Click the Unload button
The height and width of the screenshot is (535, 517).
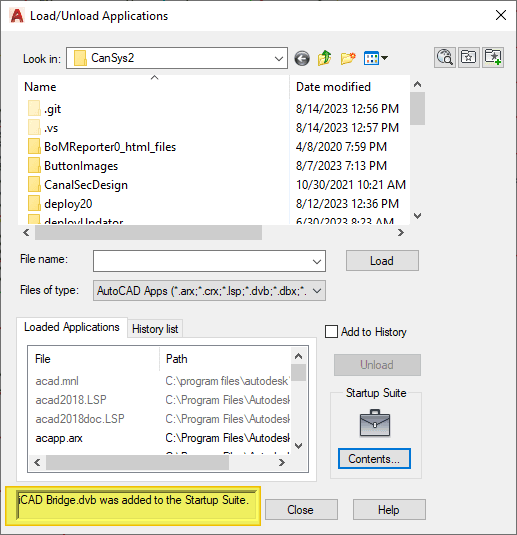pyautogui.click(x=377, y=365)
